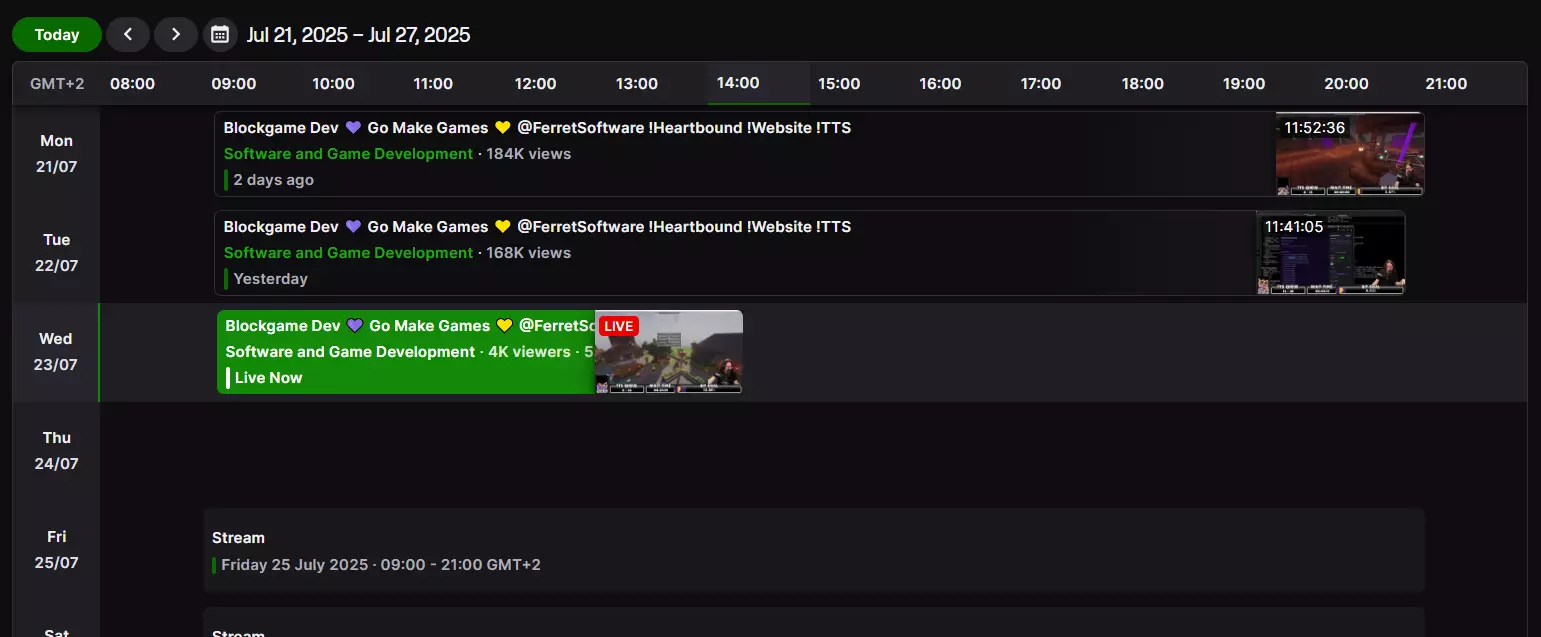
Task: Select the 15:00 time column header
Action: point(839,84)
